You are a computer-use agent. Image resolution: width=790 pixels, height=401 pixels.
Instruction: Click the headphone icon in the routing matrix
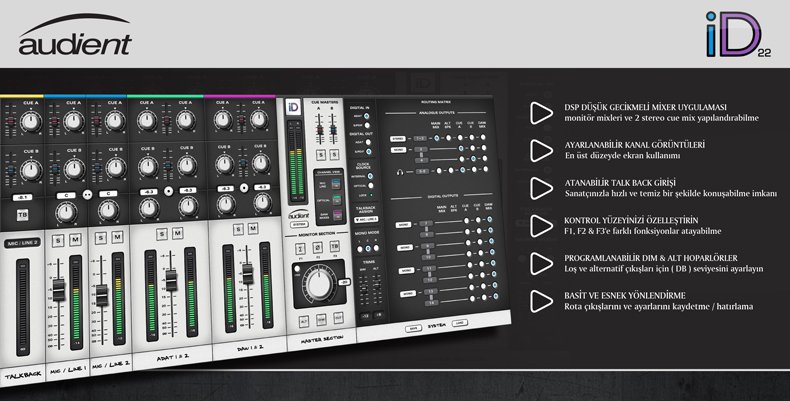pos(400,172)
